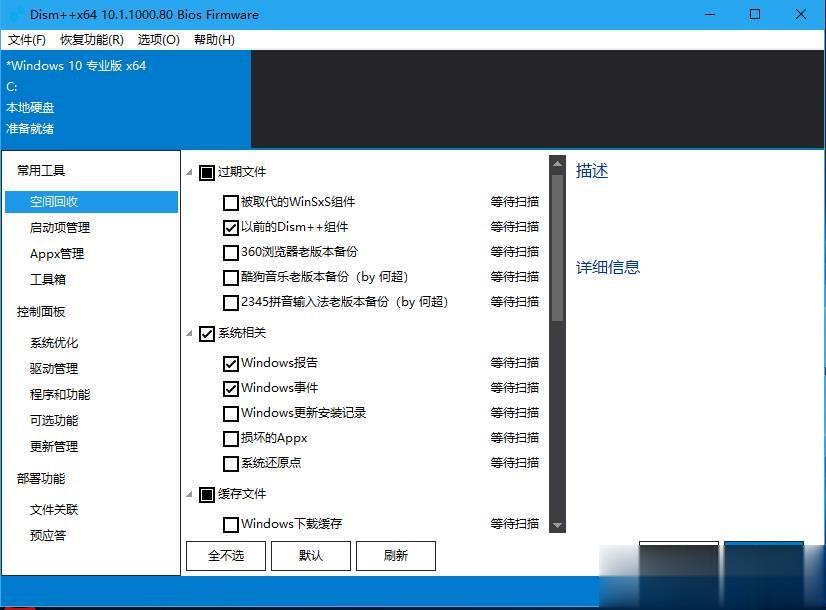The image size is (826, 610).
Task: Check 360浏览器老版本备份
Action: [231, 252]
